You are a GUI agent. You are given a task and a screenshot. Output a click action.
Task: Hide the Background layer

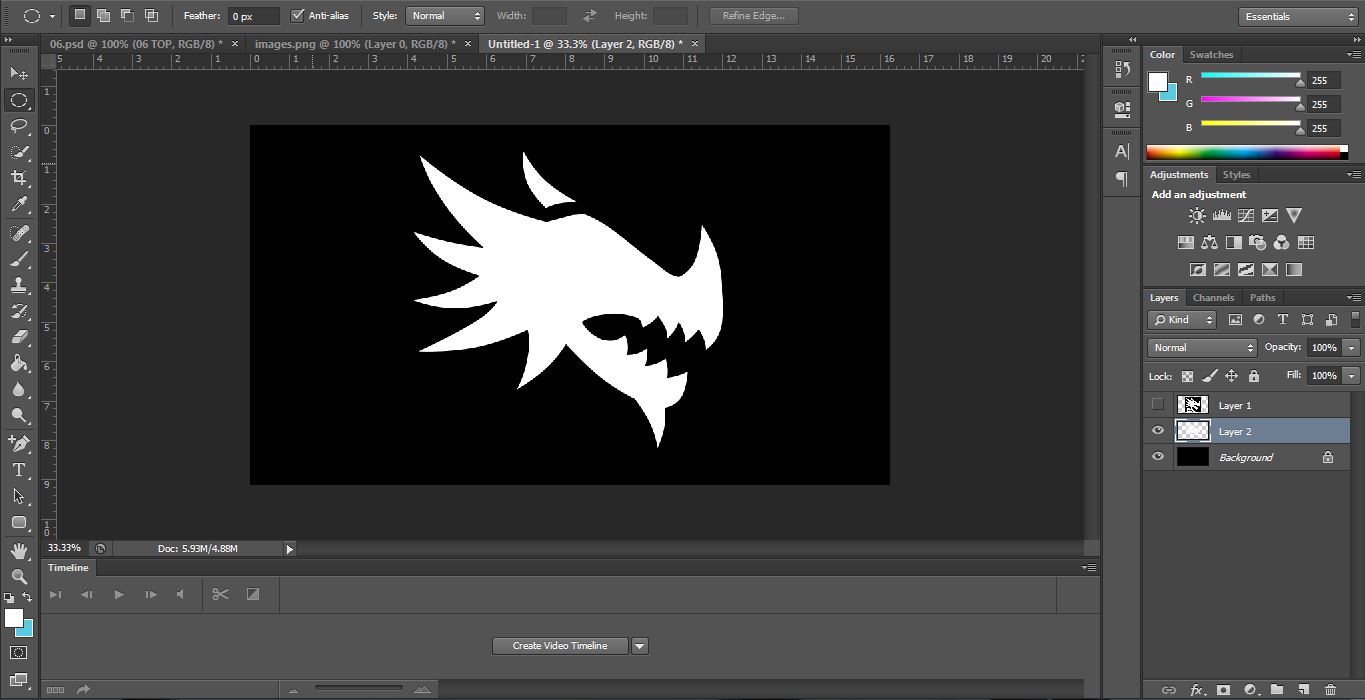coord(1158,457)
